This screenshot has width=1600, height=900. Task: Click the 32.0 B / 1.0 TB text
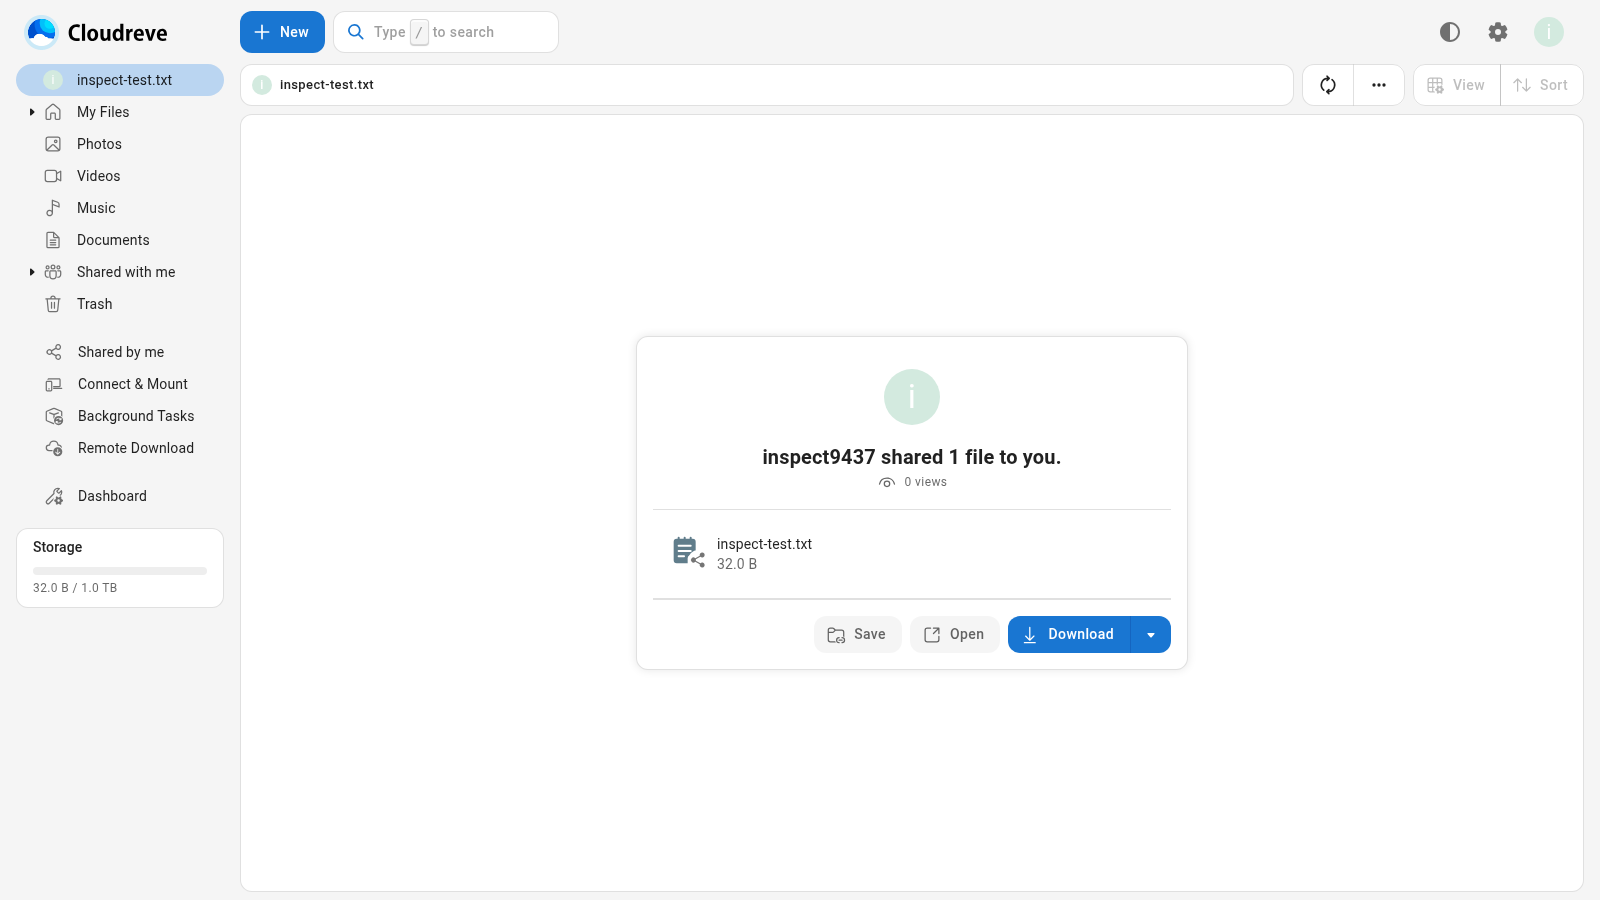pyautogui.click(x=75, y=588)
